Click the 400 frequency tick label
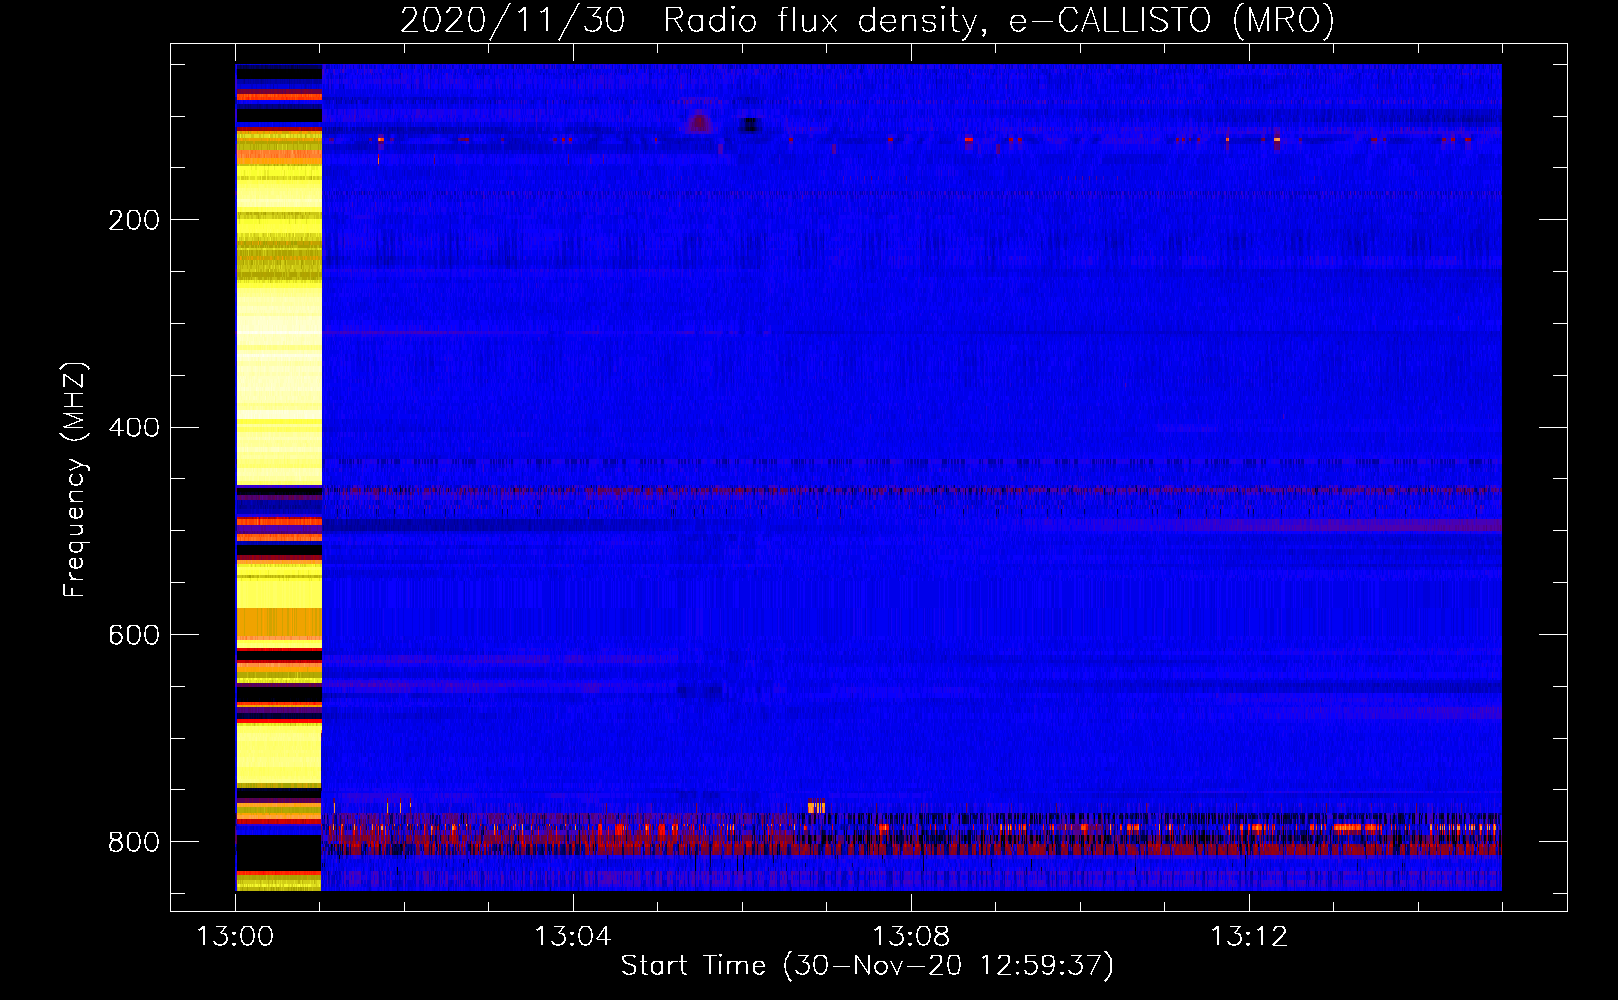The width and height of the screenshot is (1618, 1000). pyautogui.click(x=134, y=428)
